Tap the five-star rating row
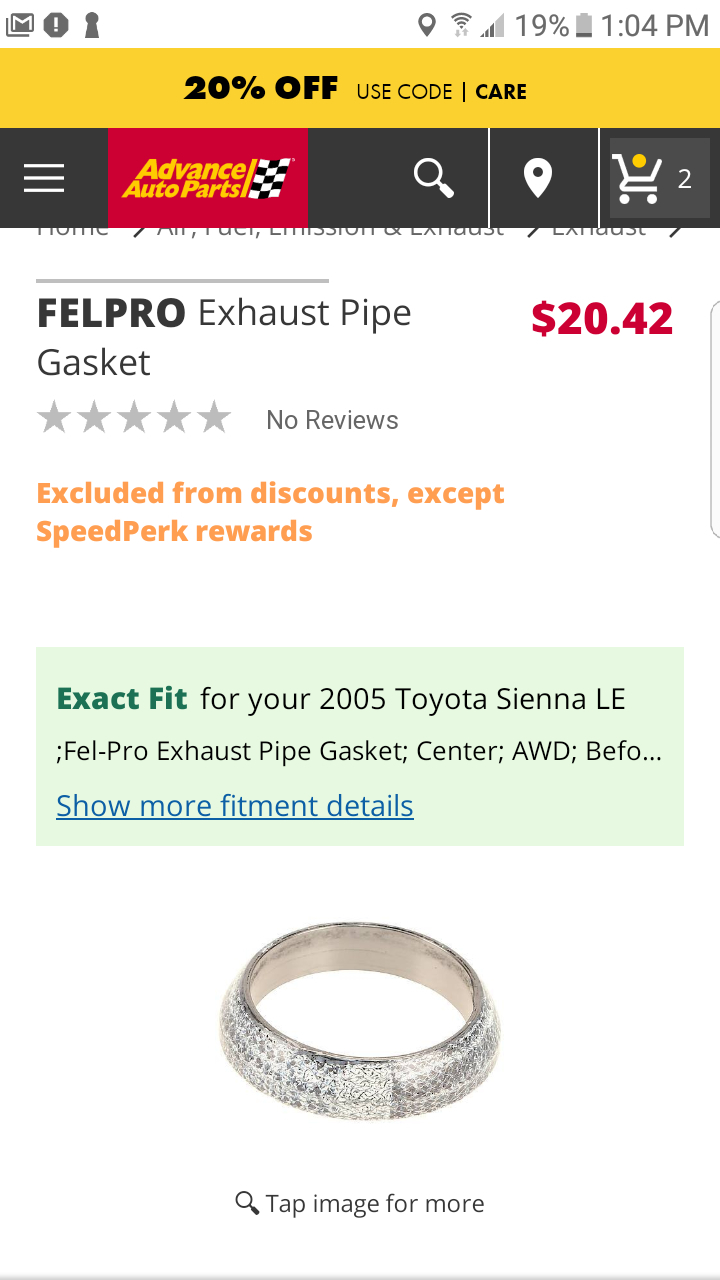The height and width of the screenshot is (1280, 720). (x=134, y=418)
